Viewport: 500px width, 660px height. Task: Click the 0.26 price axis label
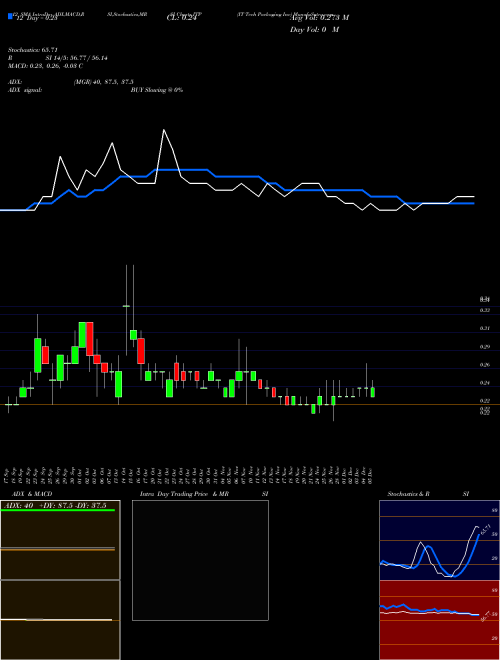pyautogui.click(x=485, y=365)
